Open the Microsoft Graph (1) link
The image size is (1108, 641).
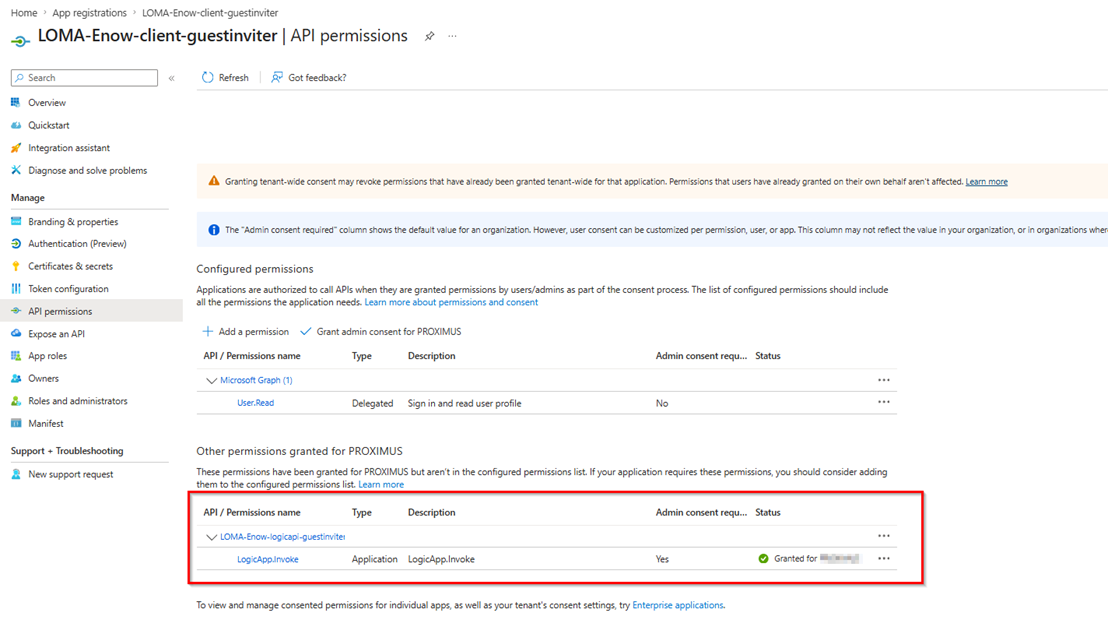click(256, 380)
